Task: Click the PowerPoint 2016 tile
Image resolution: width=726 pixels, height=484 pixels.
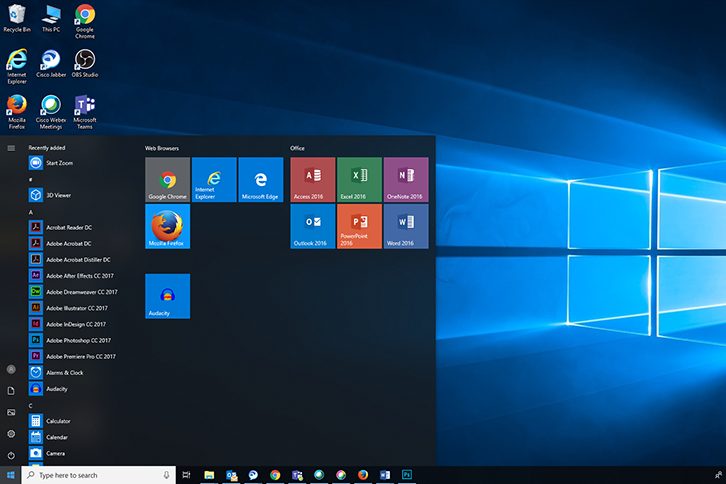Action: point(359,226)
